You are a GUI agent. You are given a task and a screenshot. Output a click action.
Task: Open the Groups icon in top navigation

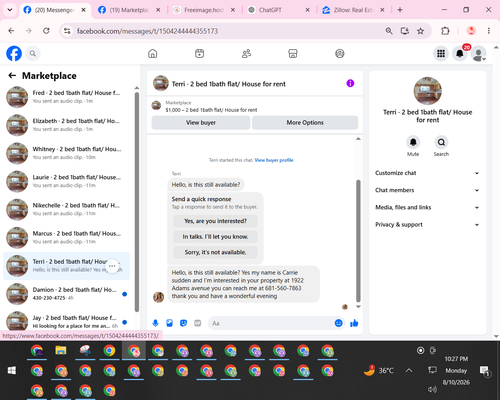coord(340,53)
